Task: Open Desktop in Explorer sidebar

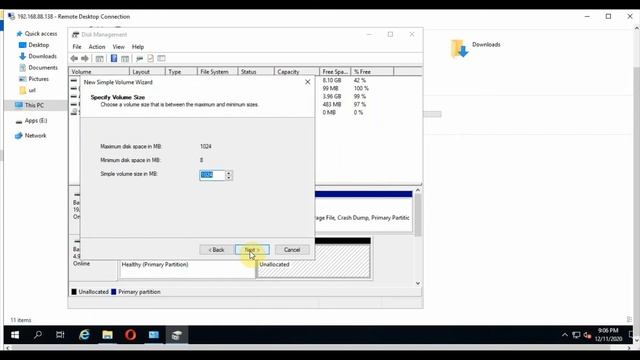Action: 34,45
